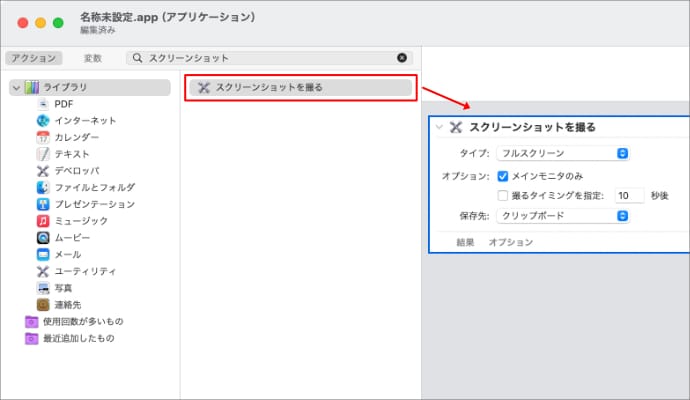This screenshot has height=400, width=690.
Task: Click the ファイルとフォルダ Finder icon
Action: tap(43, 187)
